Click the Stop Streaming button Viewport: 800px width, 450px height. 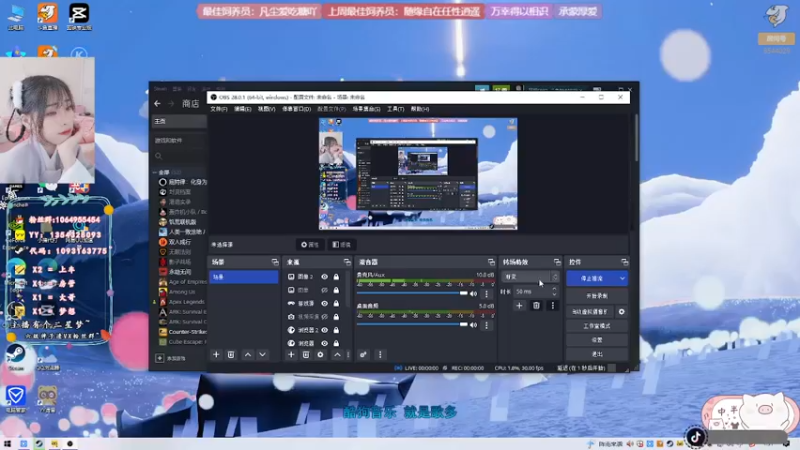pyautogui.click(x=592, y=279)
